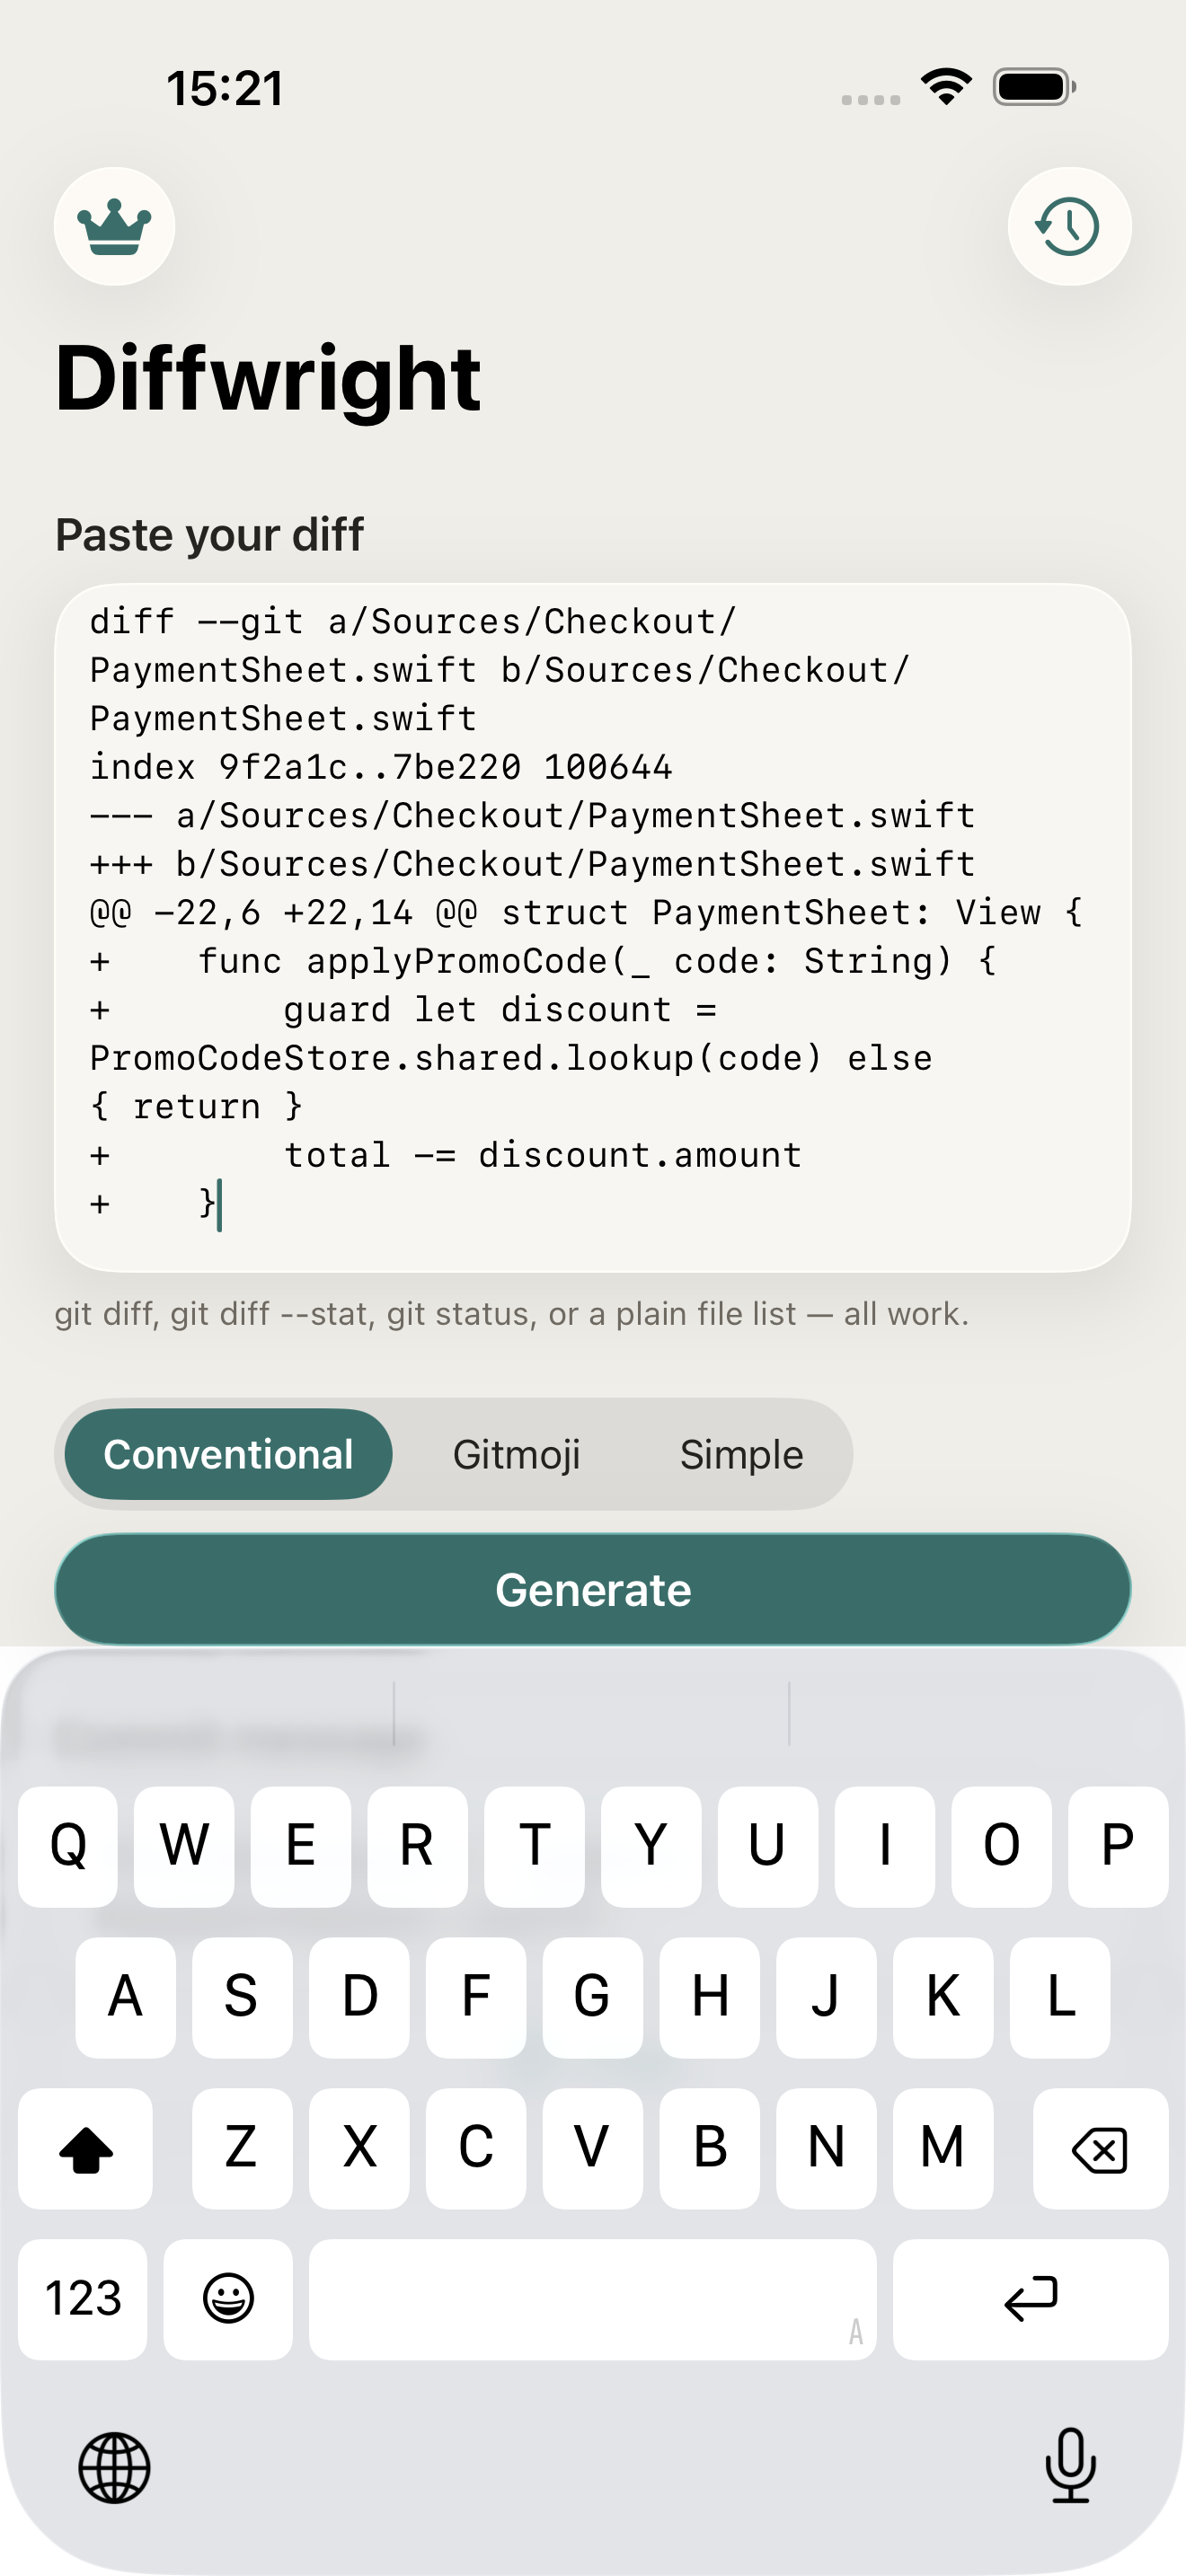The height and width of the screenshot is (2576, 1186).
Task: Tap the backspace delete key
Action: 1100,2148
